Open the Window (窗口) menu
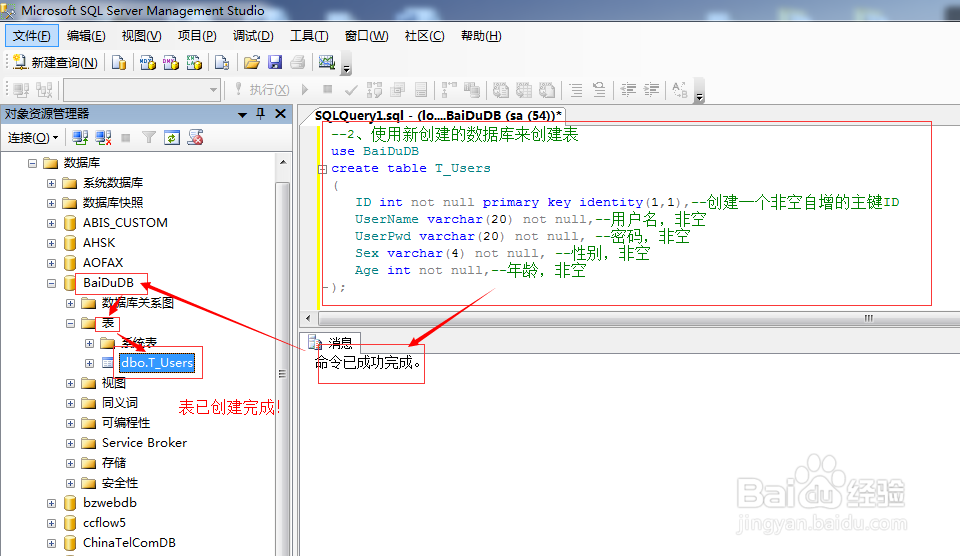 [x=366, y=36]
